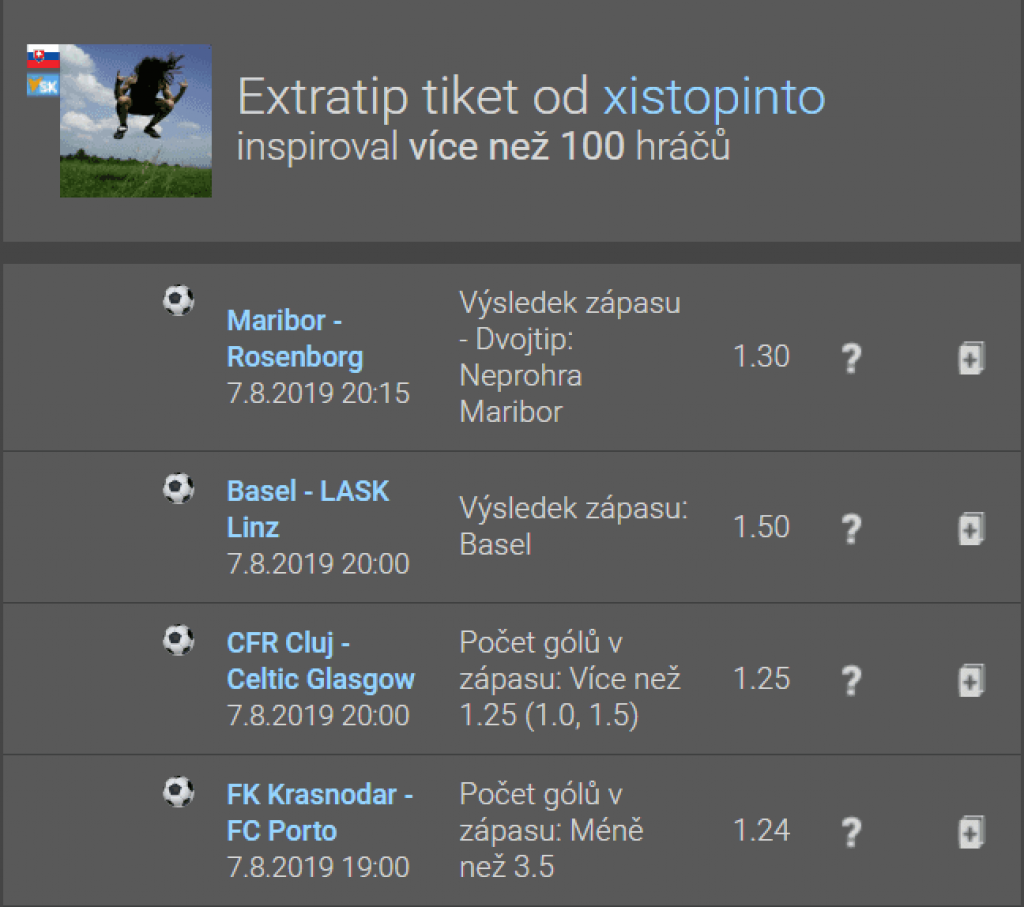
Task: Click soccer ball icon next to CFR Cluj match
Action: pyautogui.click(x=178, y=640)
